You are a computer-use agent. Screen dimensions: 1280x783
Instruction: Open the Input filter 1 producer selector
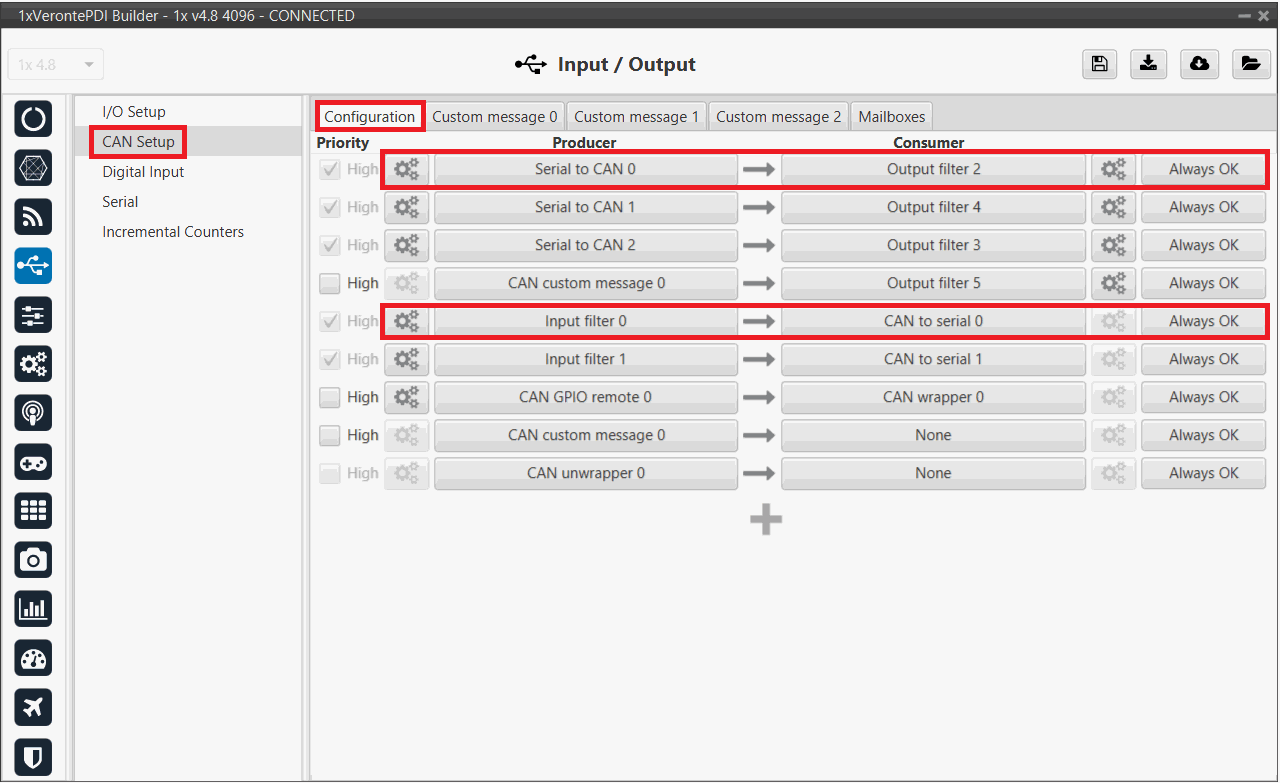(x=585, y=359)
